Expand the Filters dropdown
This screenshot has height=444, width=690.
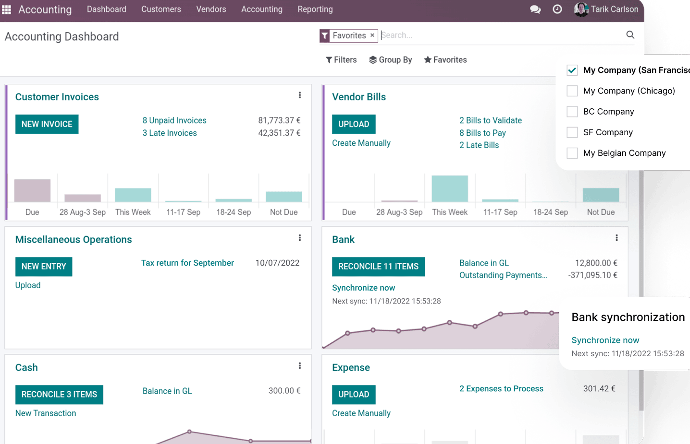(x=341, y=60)
